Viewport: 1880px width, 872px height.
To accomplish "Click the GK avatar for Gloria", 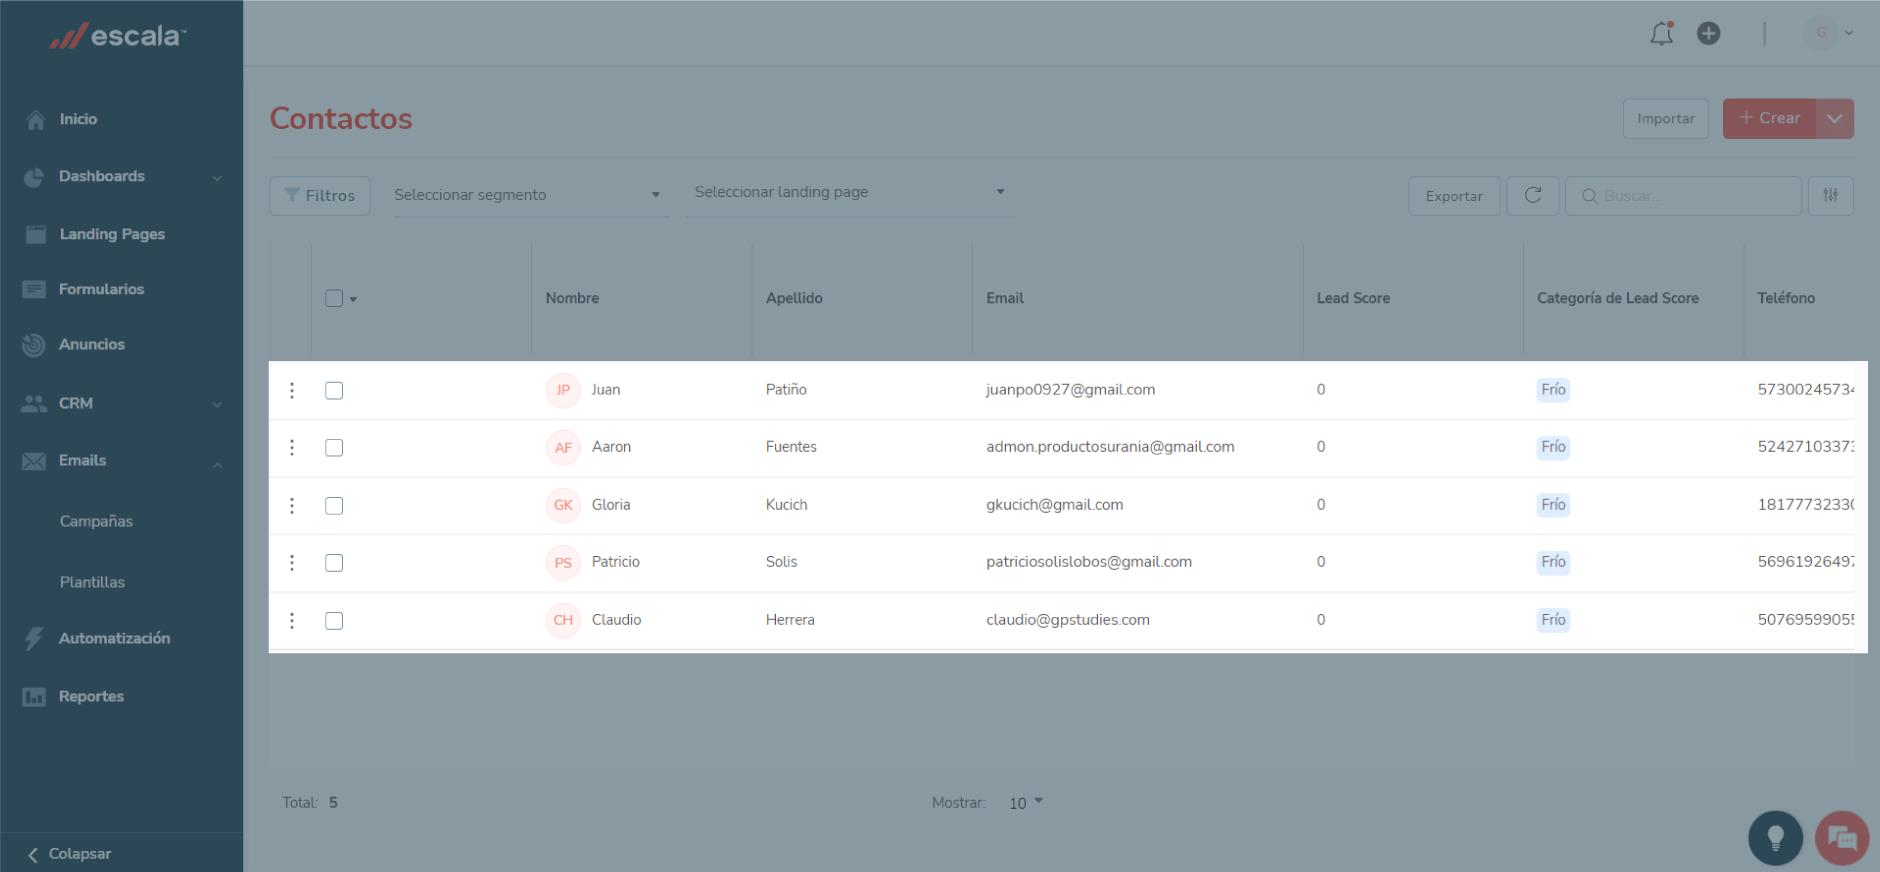I will point(563,505).
